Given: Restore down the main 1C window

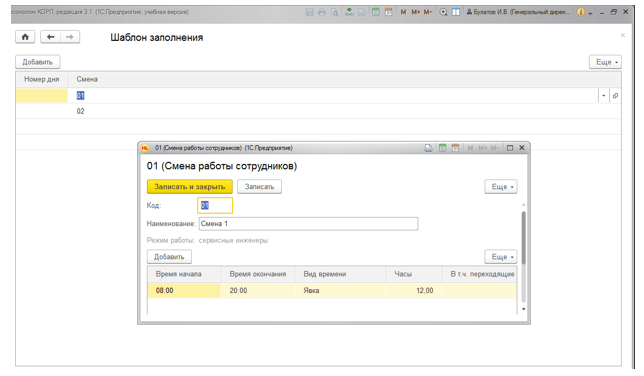Looking at the screenshot, I should point(614,12).
